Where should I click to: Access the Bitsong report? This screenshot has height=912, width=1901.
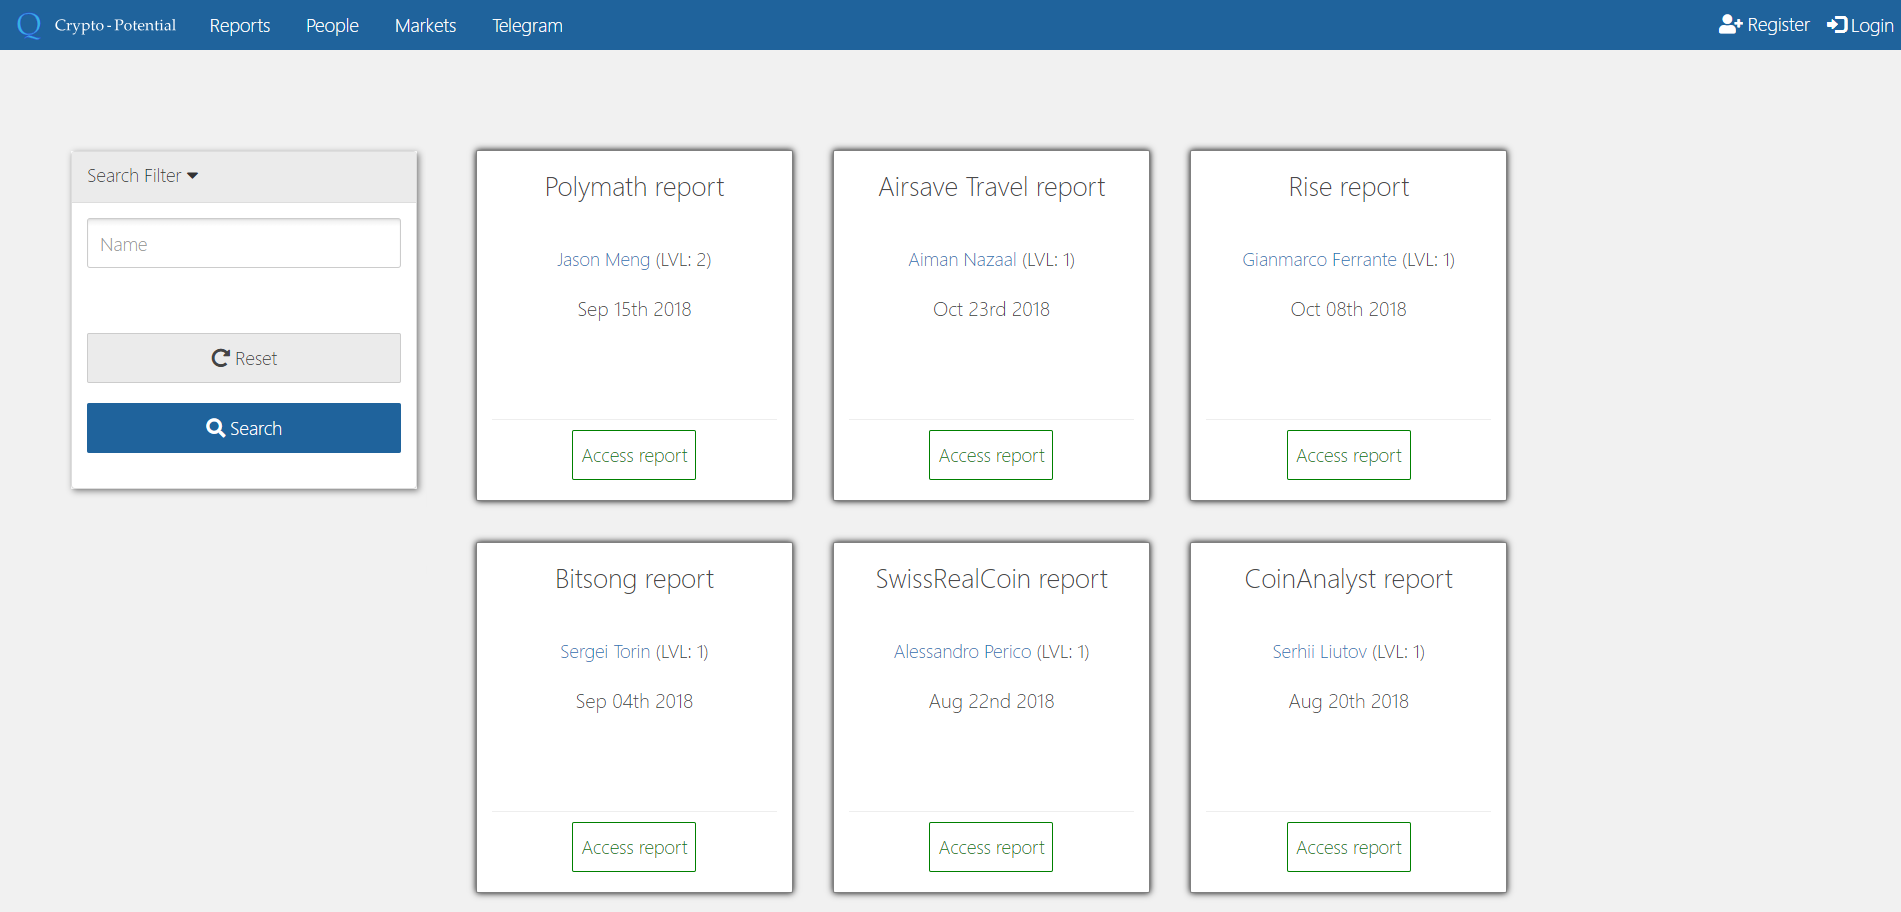(634, 847)
